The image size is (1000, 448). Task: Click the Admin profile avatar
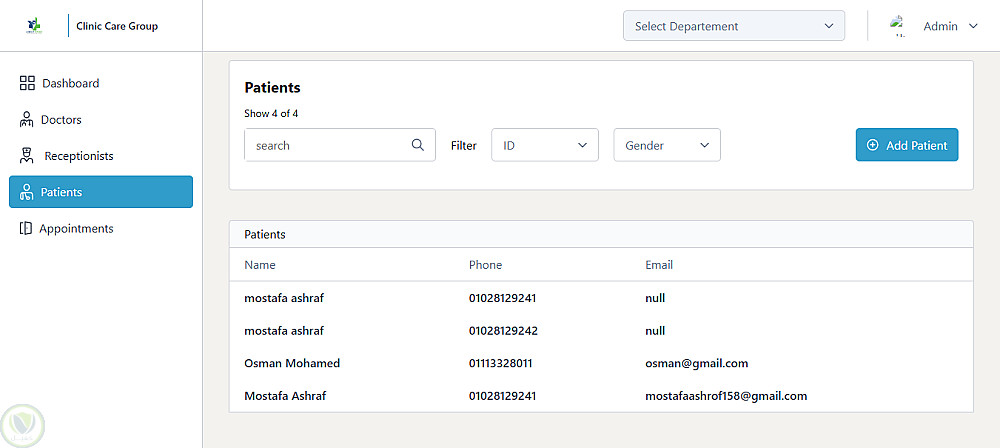(898, 26)
